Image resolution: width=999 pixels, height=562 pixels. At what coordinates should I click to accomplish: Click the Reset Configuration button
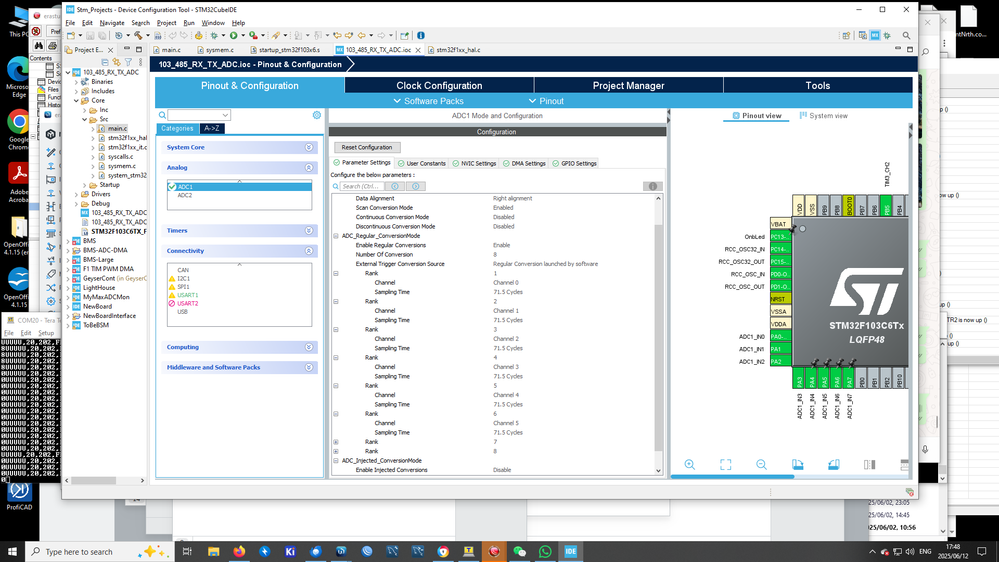tap(367, 147)
